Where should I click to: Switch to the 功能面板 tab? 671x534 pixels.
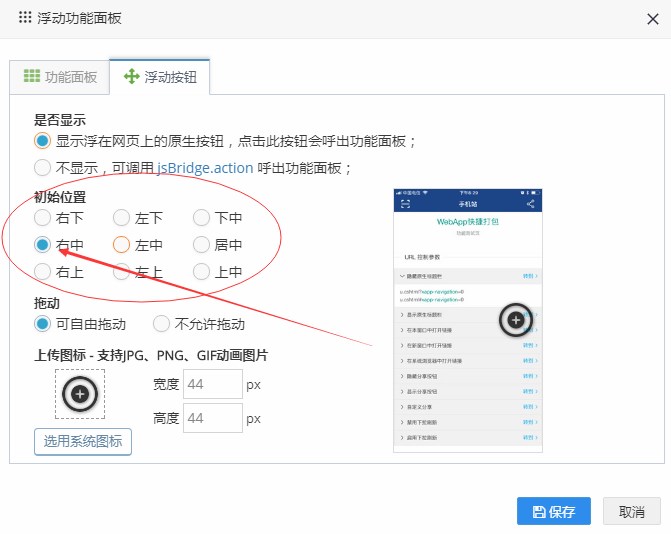pos(60,77)
